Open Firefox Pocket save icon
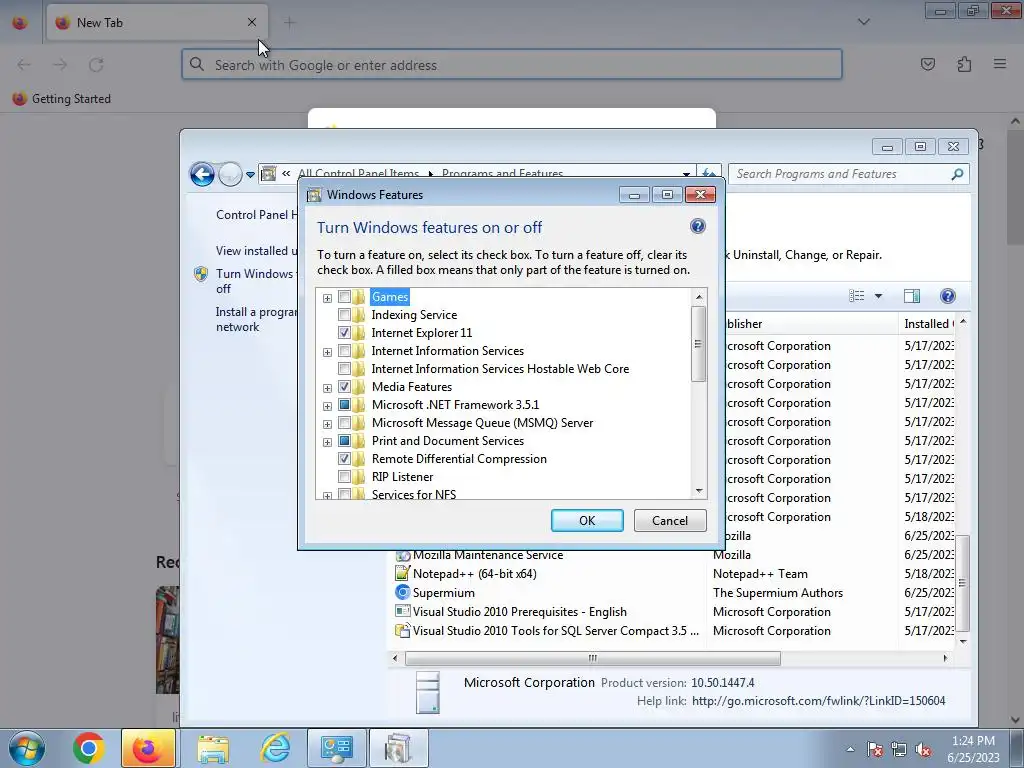1024x768 pixels. click(x=927, y=64)
